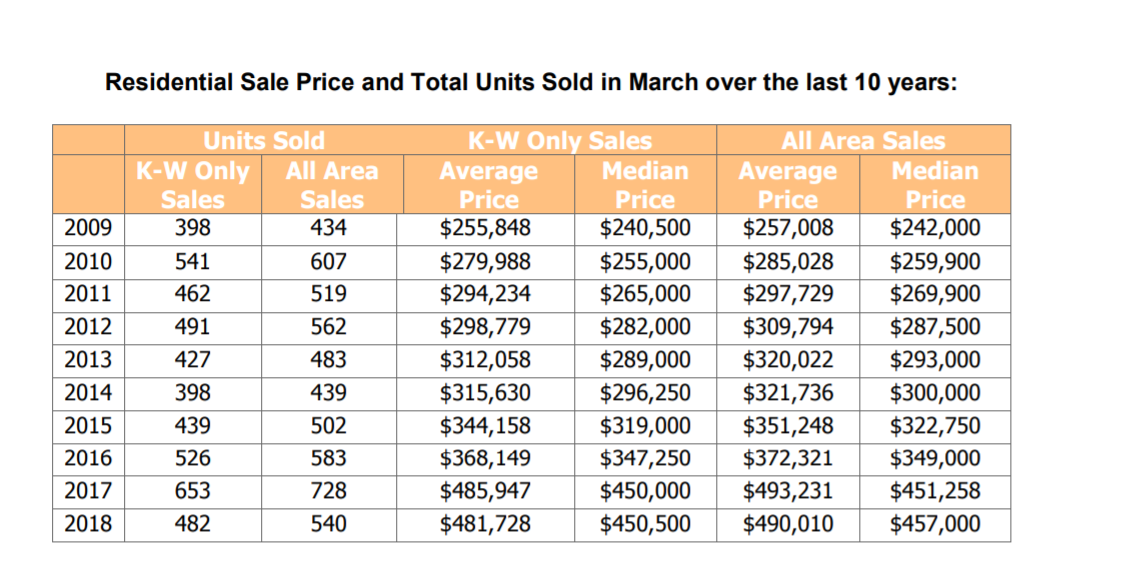Select the $282,000 median price cell
Viewport: 1143px width, 573px height.
click(x=645, y=327)
